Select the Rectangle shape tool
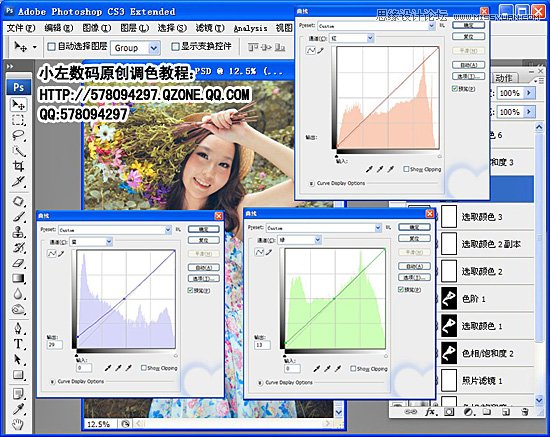Image resolution: width=550 pixels, height=437 pixels. 18,375
